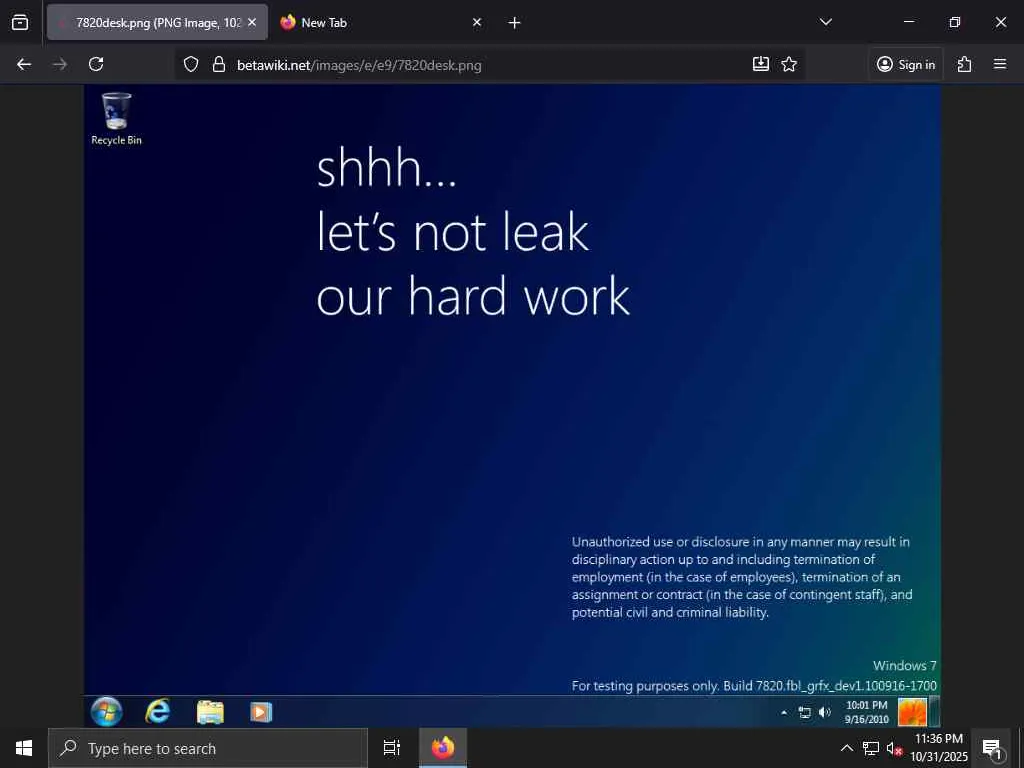Screen dimensions: 1024x768
Task: Expand the list all tabs dropdown
Action: pos(826,22)
